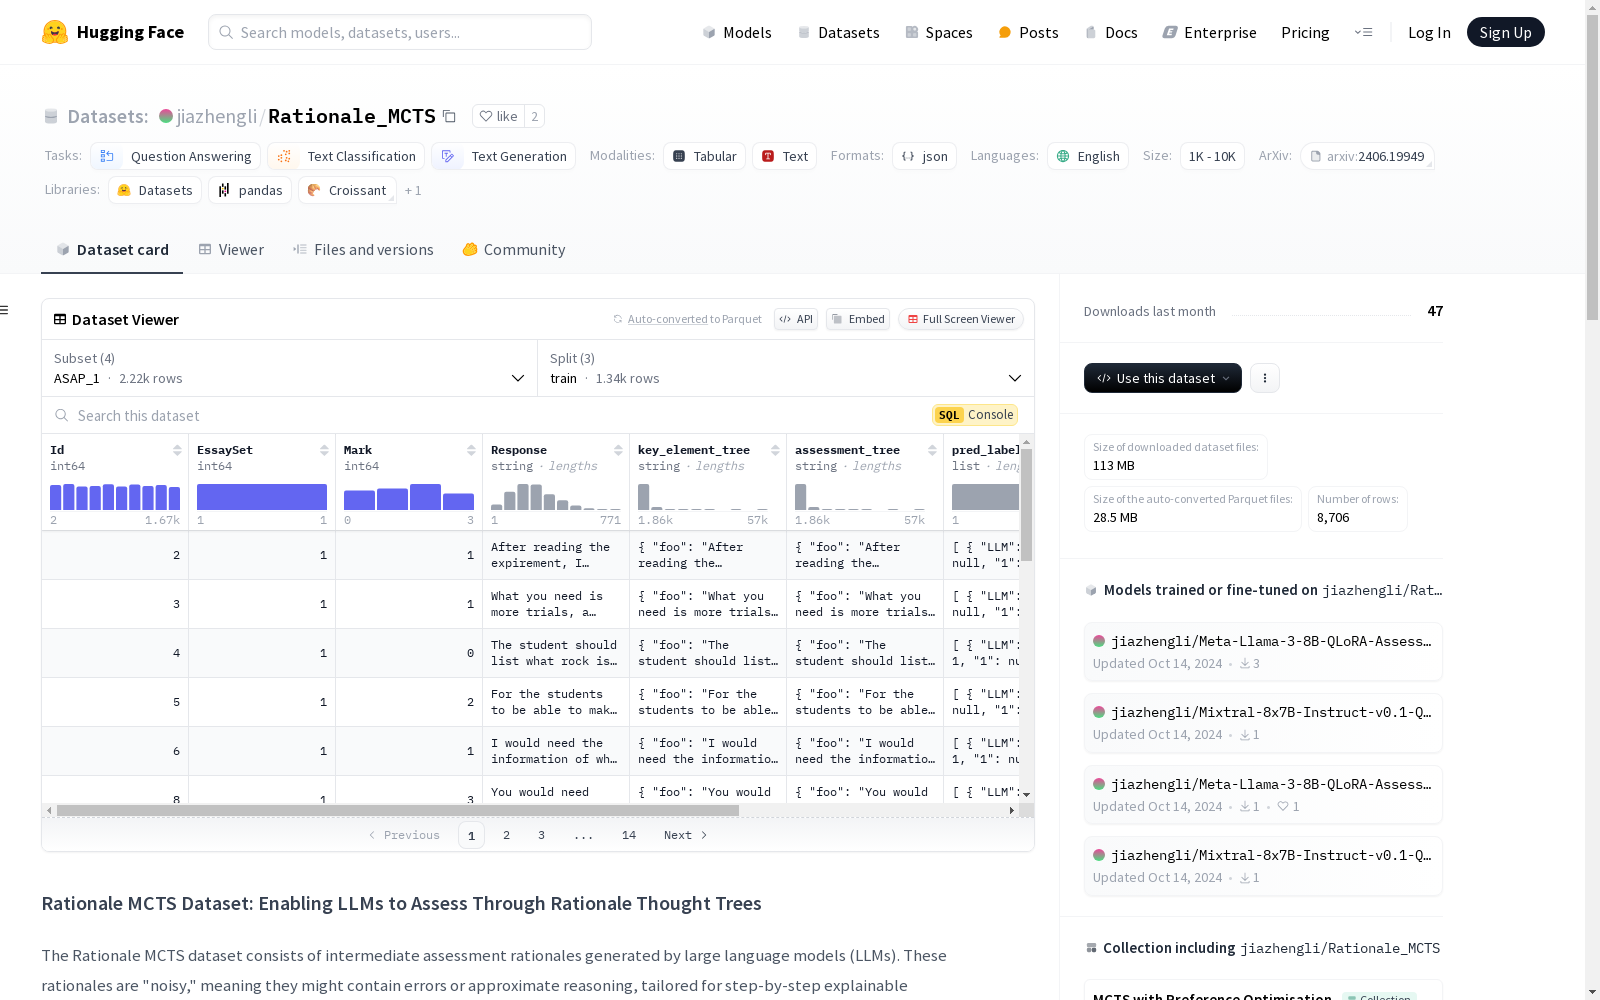Select the Dataset card tab
This screenshot has width=1600, height=1000.
pos(112,250)
